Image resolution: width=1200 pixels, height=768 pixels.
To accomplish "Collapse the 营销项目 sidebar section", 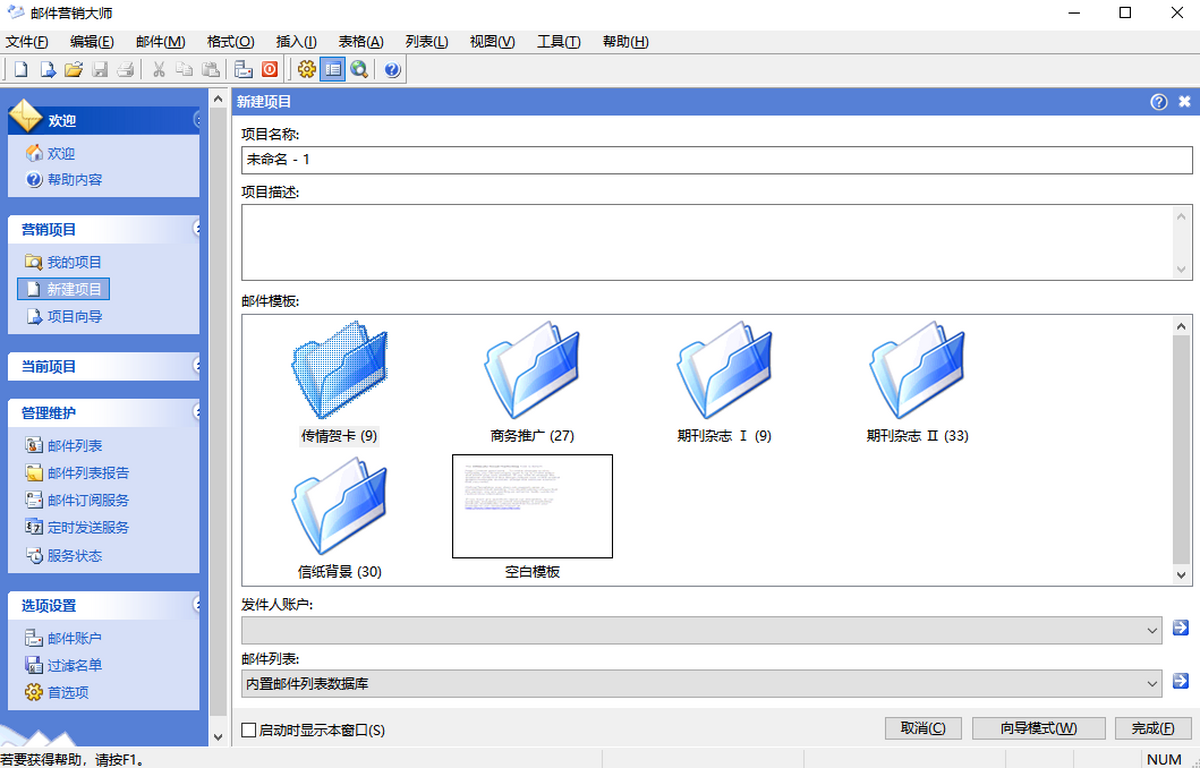I will coord(197,229).
